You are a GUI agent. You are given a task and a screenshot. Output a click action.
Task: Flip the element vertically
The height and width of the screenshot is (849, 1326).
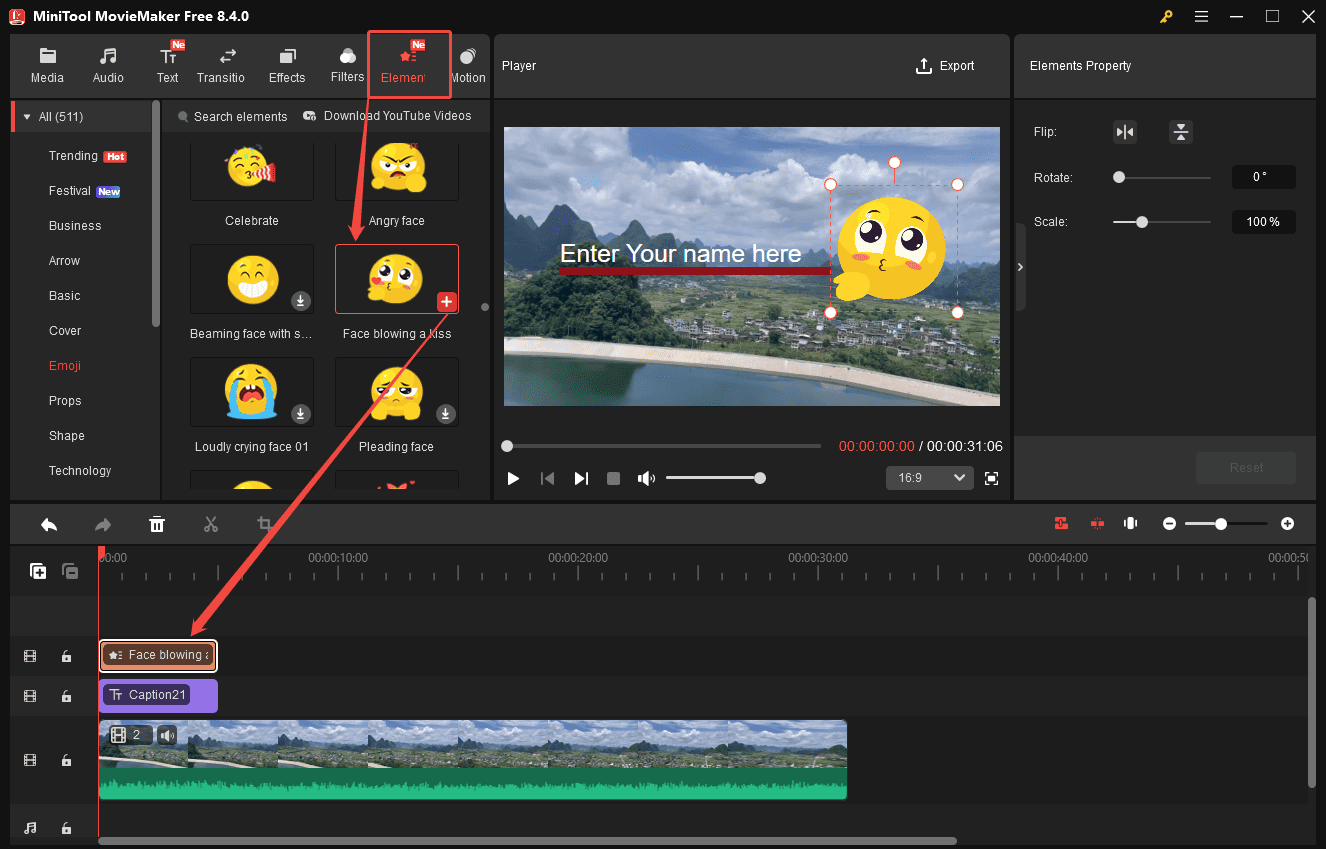(1181, 131)
